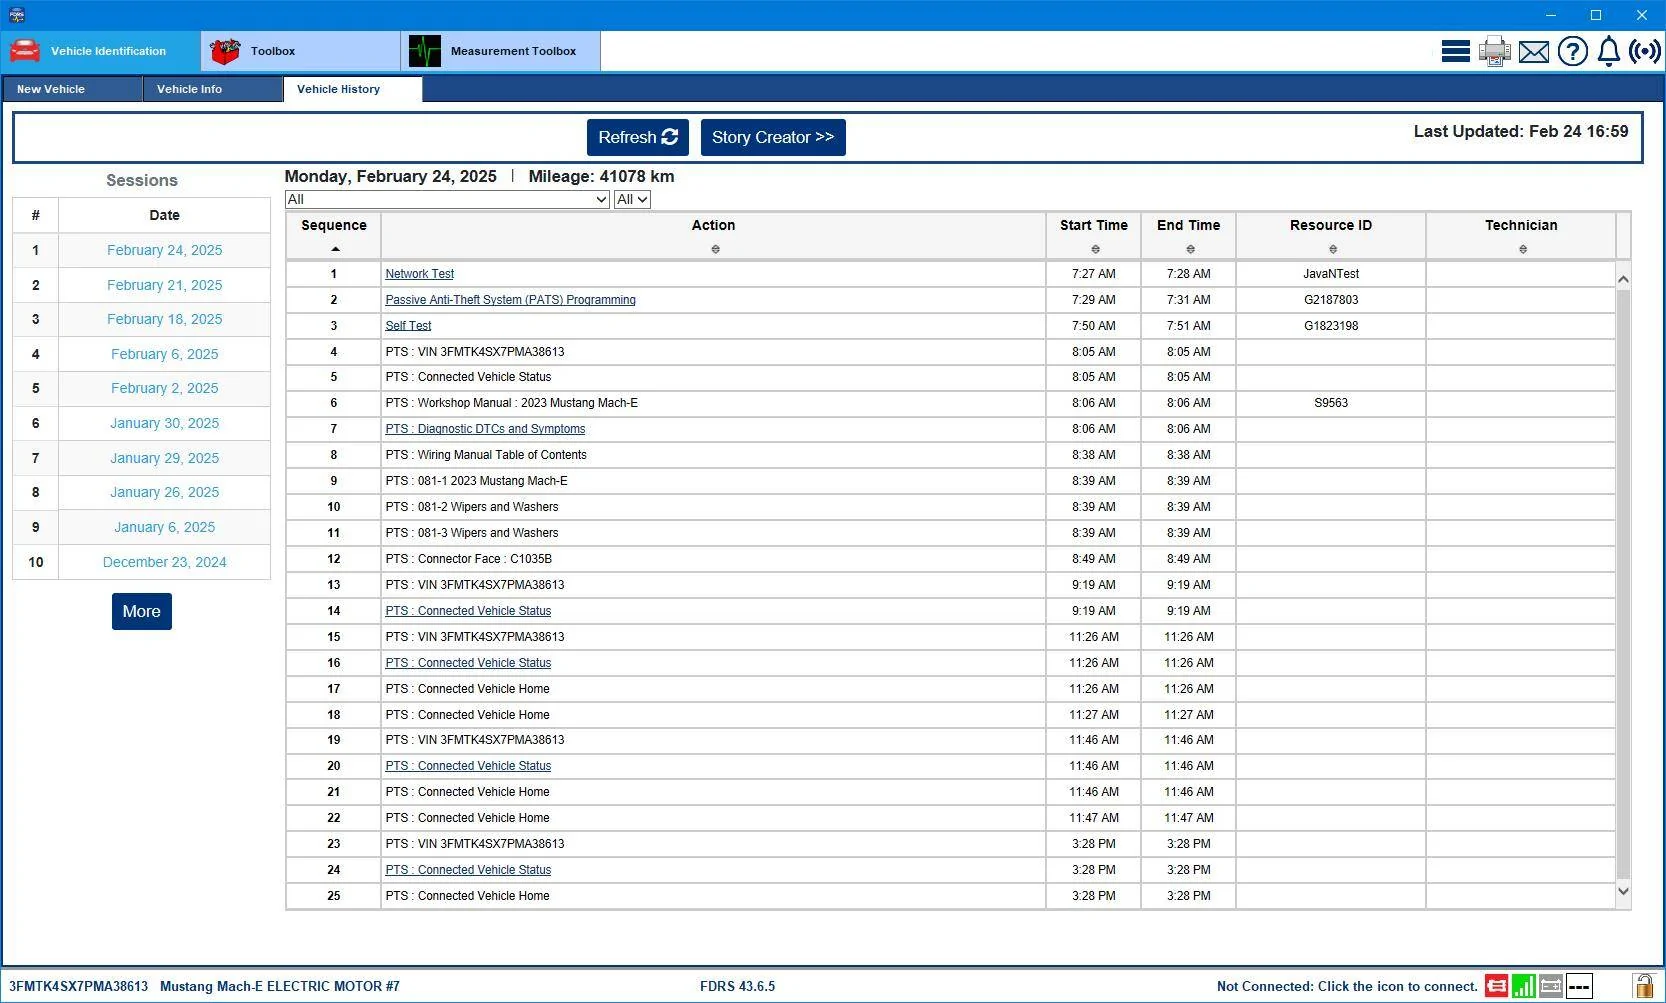Click Resource ID cell 'S9563'
This screenshot has height=1003, width=1666.
click(1331, 403)
